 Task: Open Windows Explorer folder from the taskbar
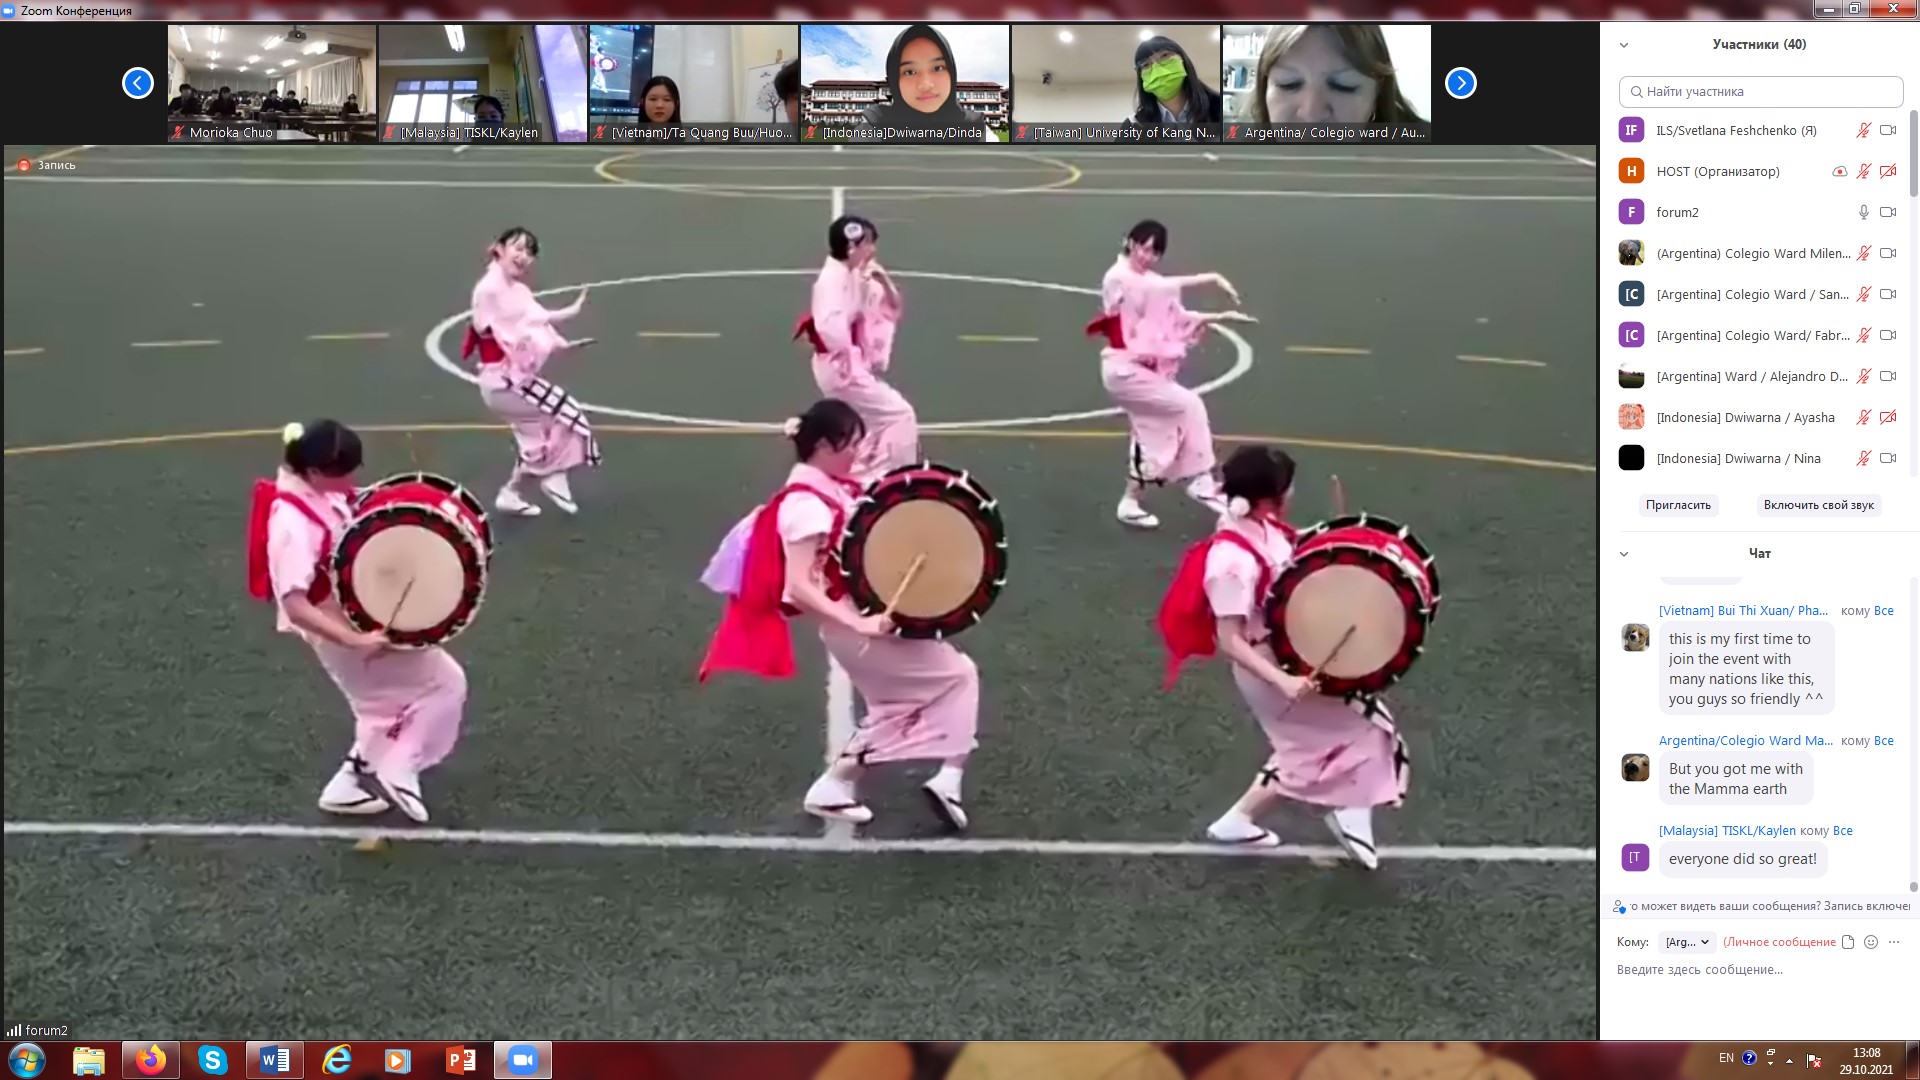[x=89, y=1060]
